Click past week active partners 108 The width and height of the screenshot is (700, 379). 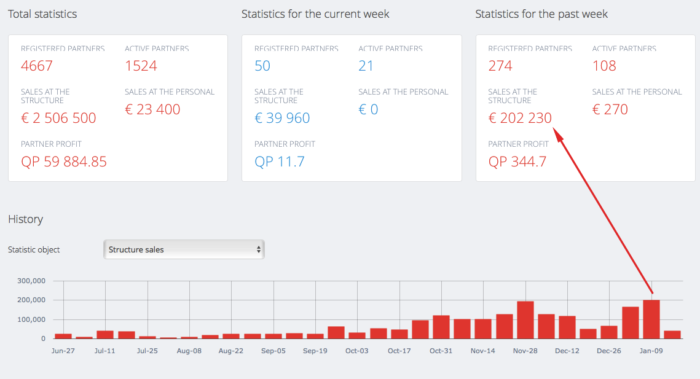click(x=604, y=66)
